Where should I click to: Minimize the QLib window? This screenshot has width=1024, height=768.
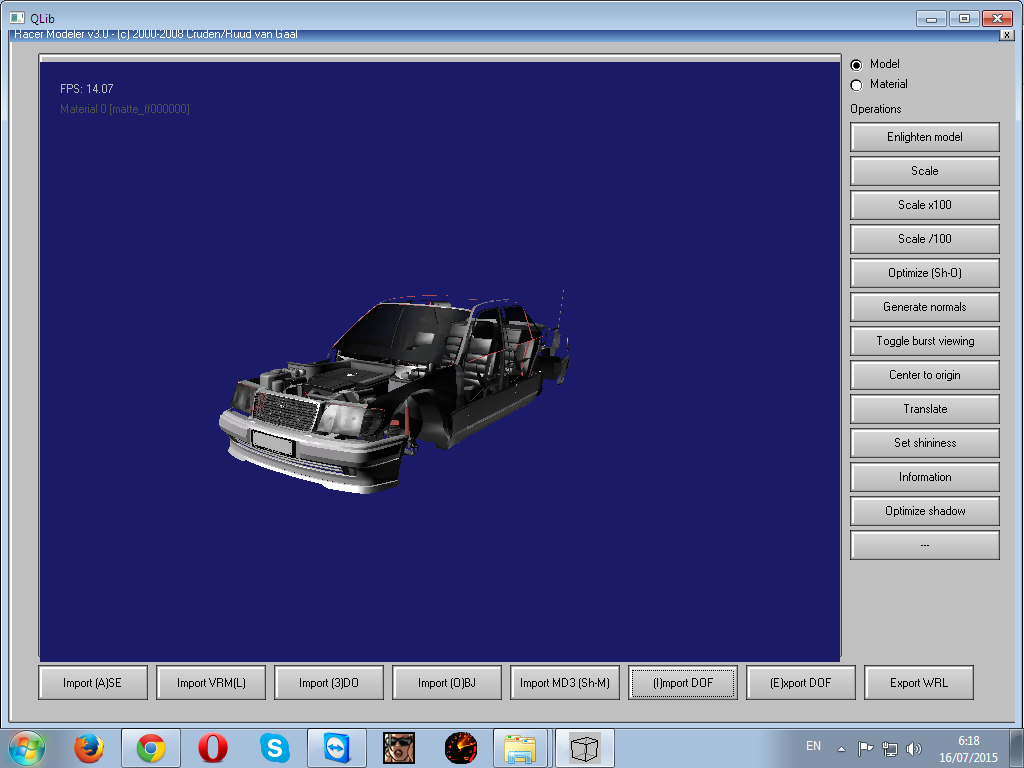point(932,18)
